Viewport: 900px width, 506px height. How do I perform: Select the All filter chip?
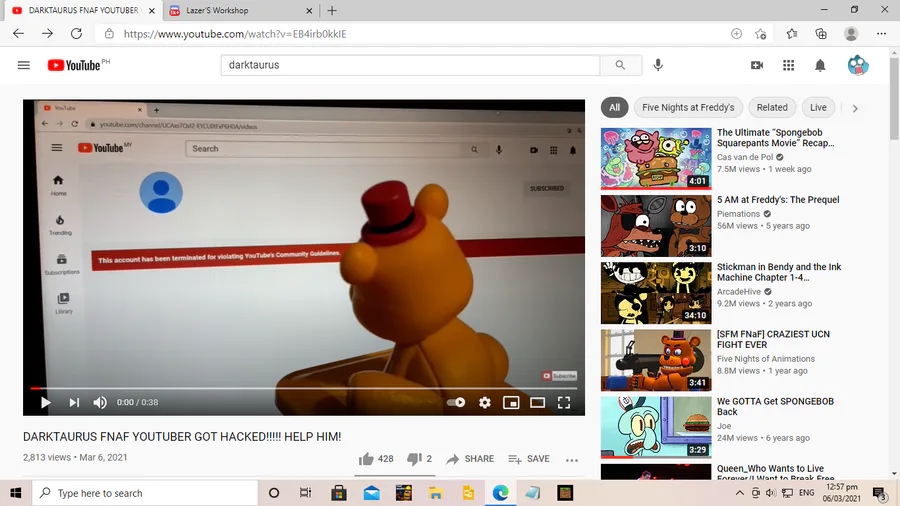click(614, 108)
